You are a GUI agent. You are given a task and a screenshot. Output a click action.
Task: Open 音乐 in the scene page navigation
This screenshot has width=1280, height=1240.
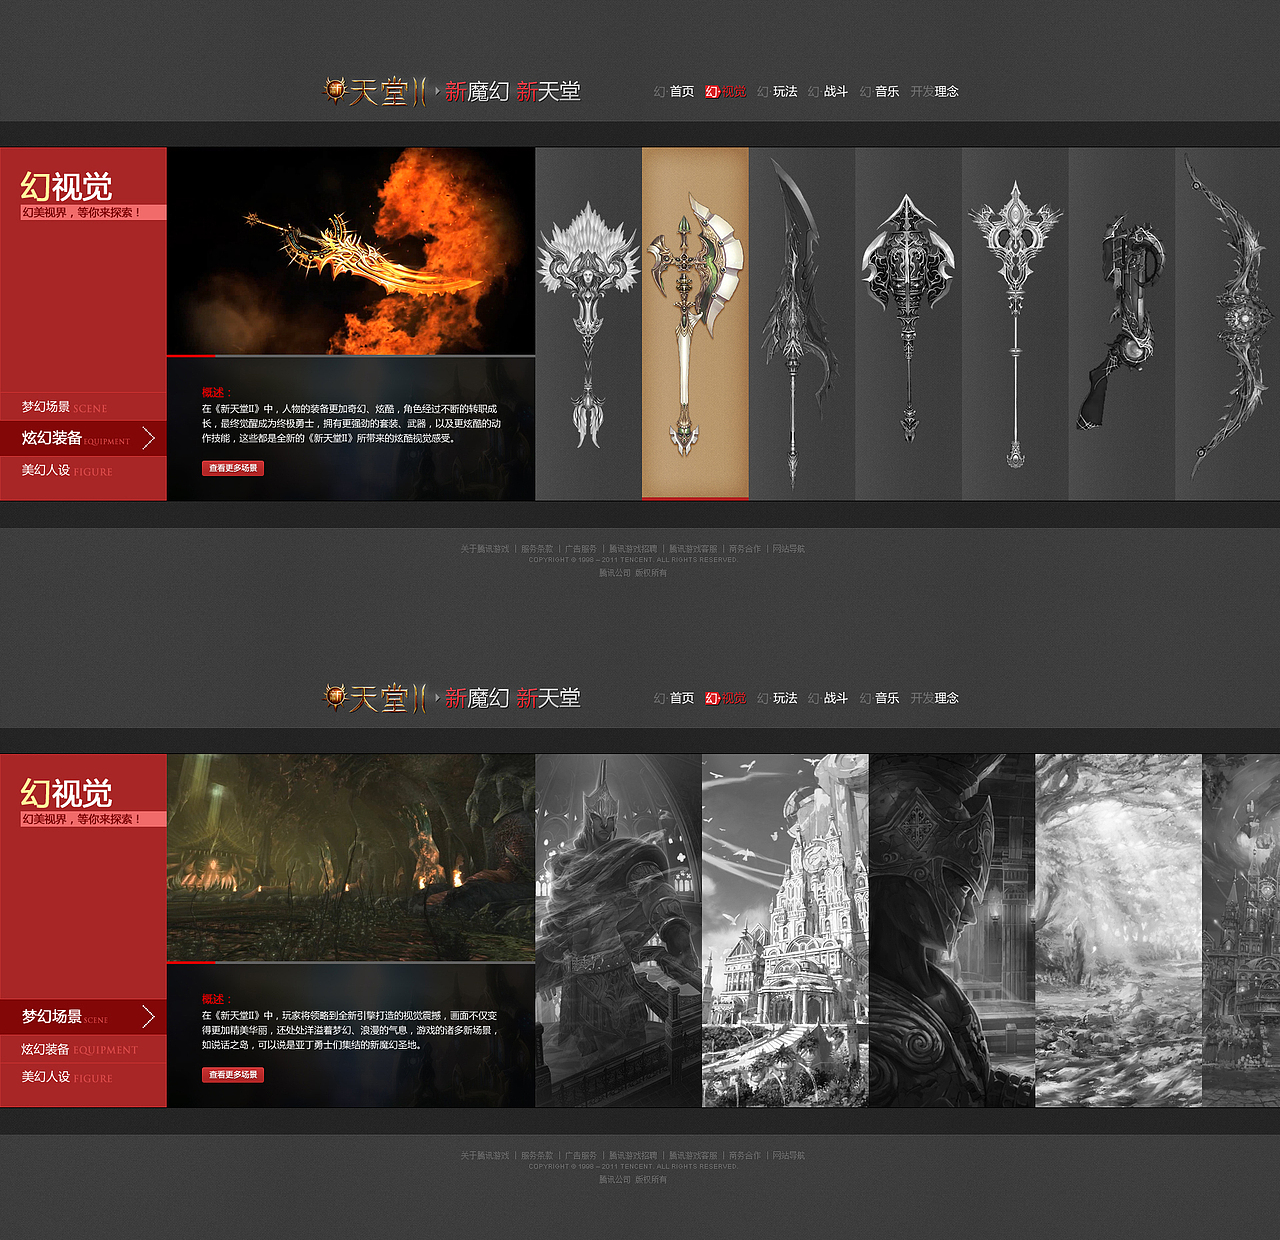click(x=880, y=698)
